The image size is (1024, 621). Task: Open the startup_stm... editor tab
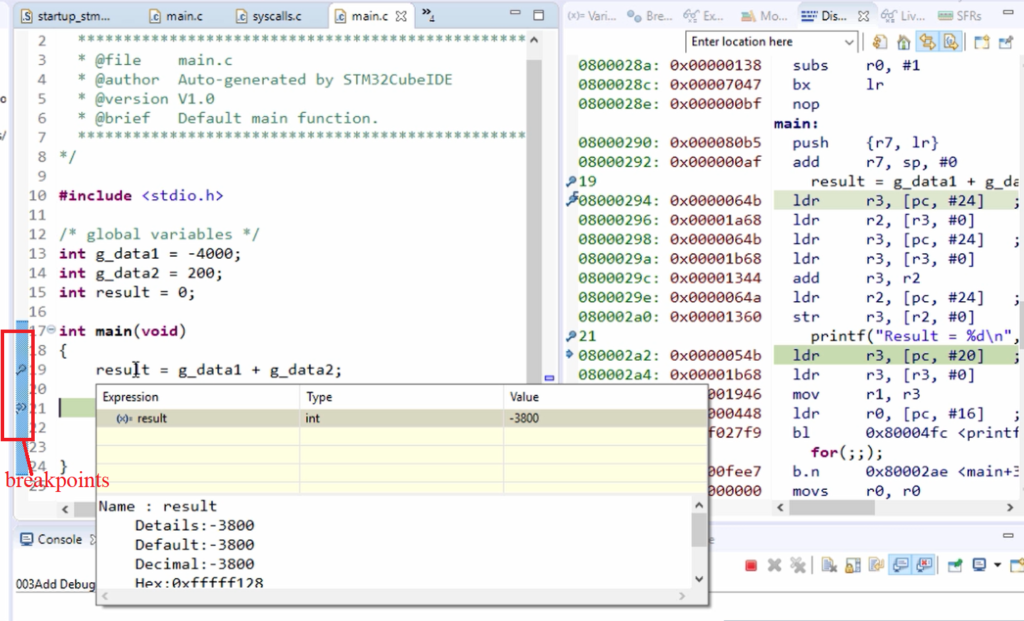pyautogui.click(x=65, y=16)
